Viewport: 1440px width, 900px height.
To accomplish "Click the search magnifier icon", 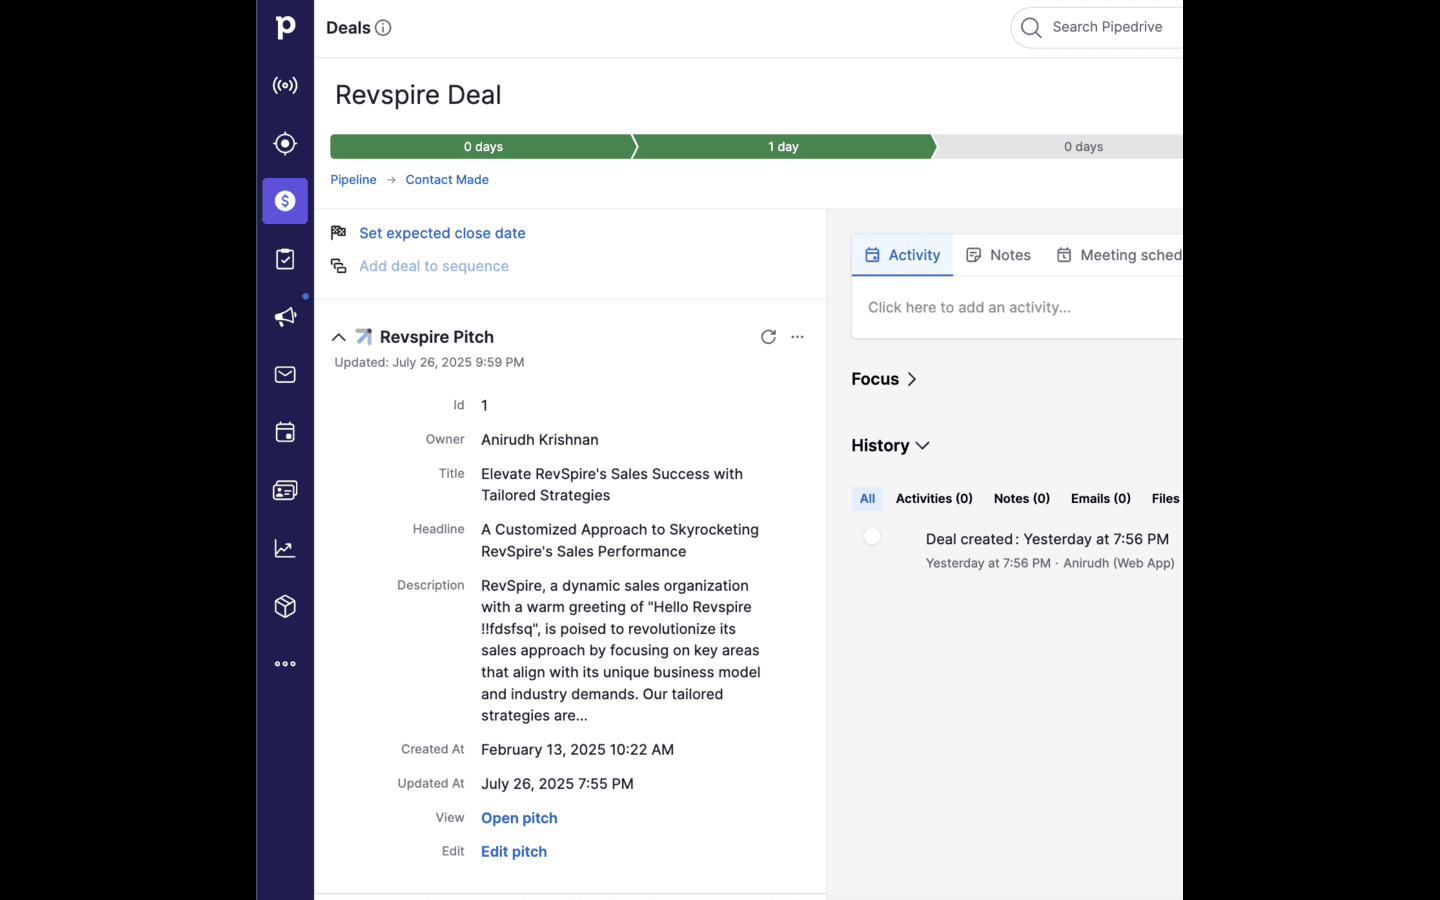I will point(1031,28).
